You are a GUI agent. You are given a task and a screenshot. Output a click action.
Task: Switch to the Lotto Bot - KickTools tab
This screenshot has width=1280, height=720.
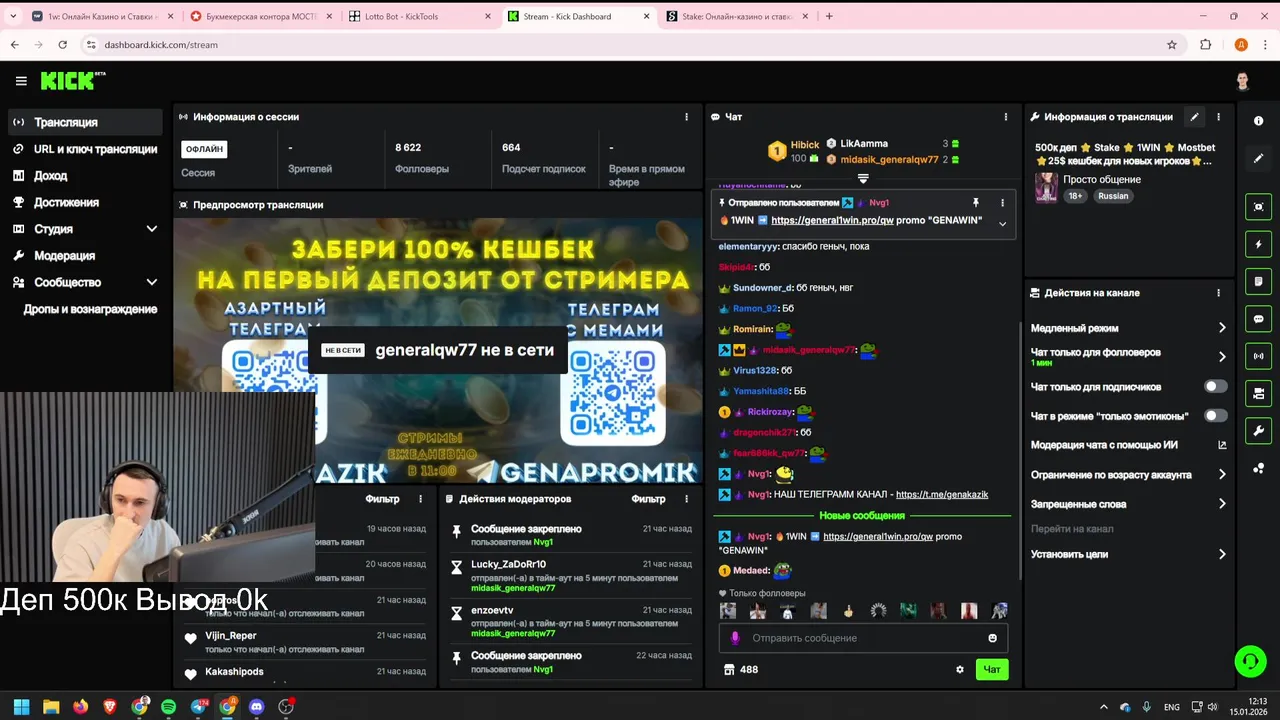point(421,16)
